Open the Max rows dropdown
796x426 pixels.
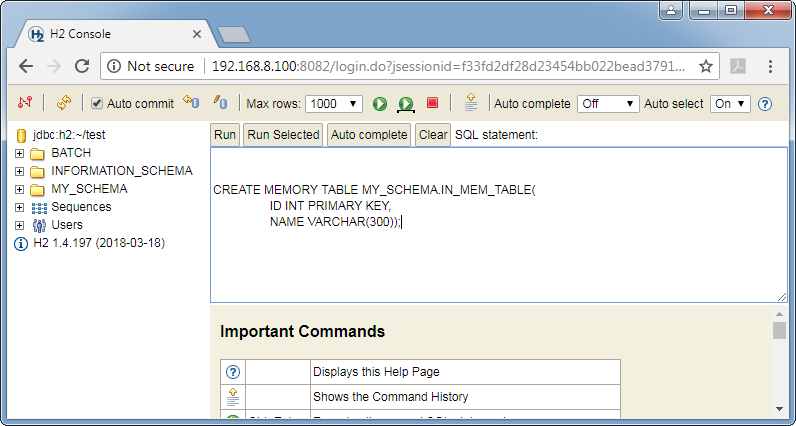tap(334, 104)
